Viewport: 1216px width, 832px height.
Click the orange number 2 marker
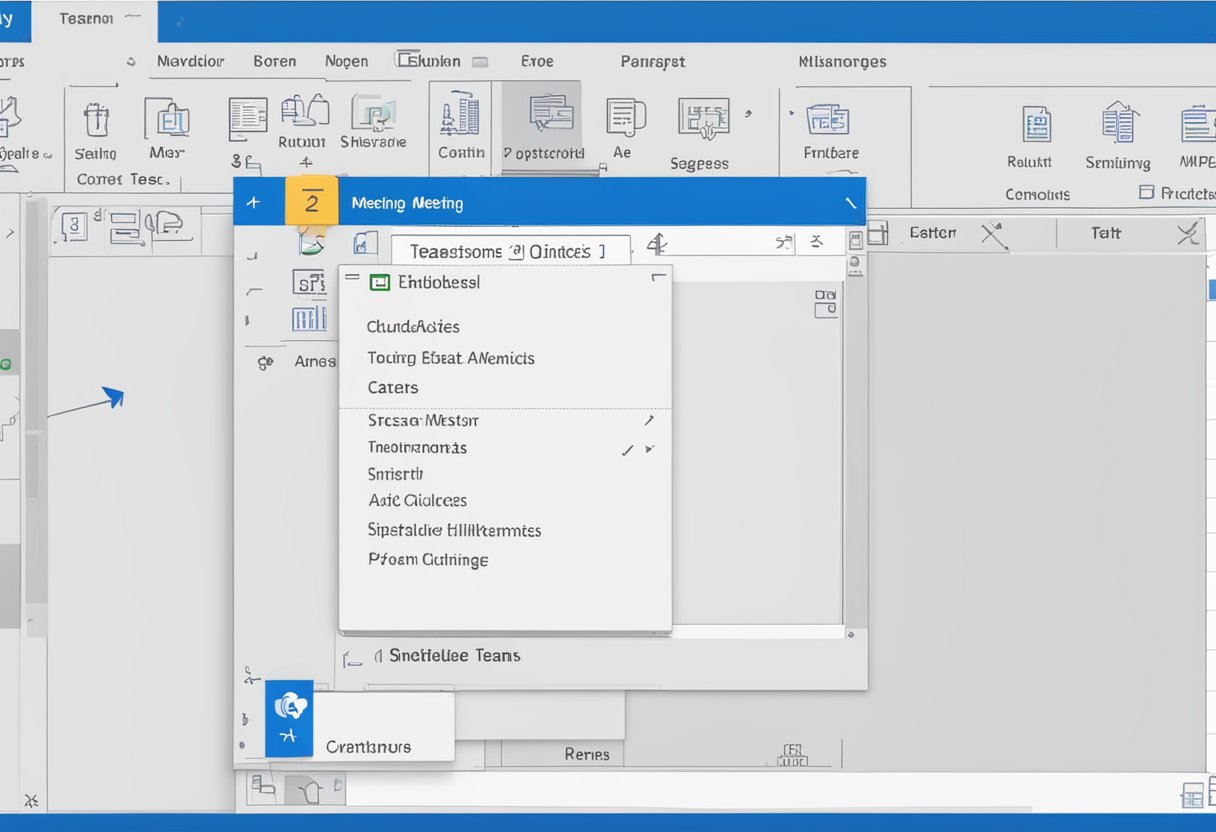[x=313, y=200]
